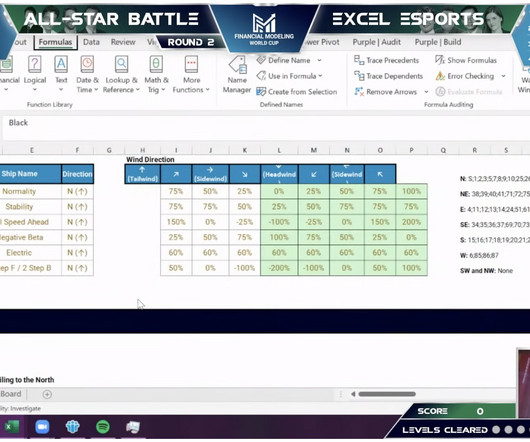
Task: Select the W: 6;85;86;87 text
Action: 479,255
